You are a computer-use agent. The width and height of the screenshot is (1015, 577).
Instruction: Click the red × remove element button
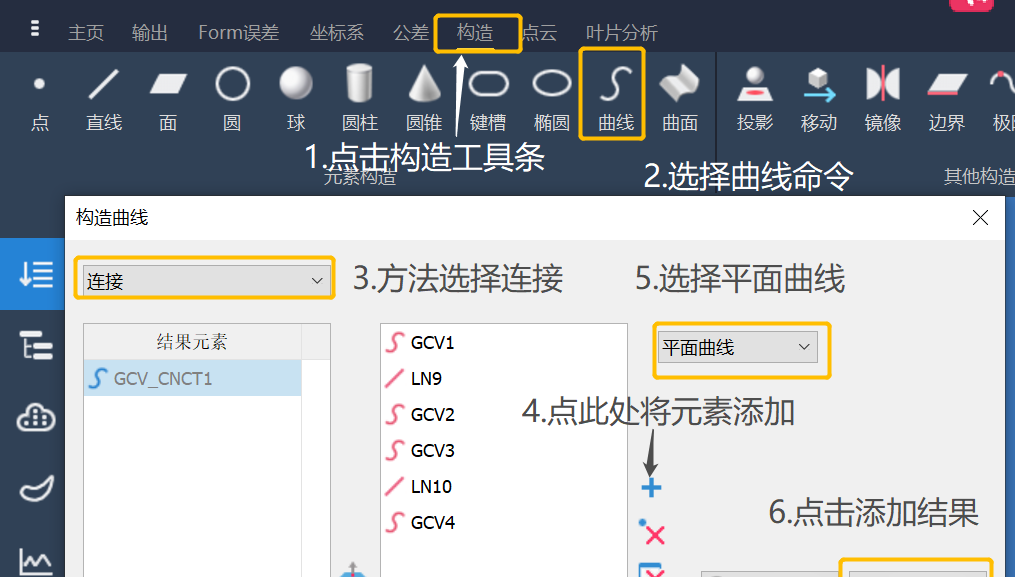652,533
